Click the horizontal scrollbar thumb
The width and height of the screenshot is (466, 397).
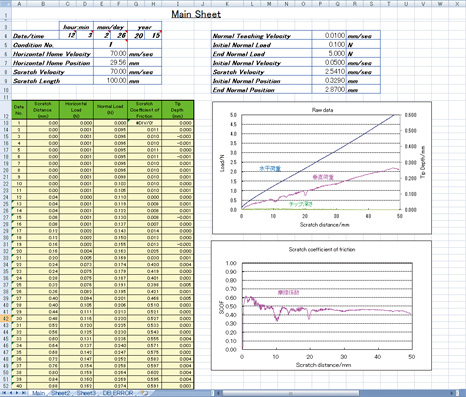[x=291, y=393]
